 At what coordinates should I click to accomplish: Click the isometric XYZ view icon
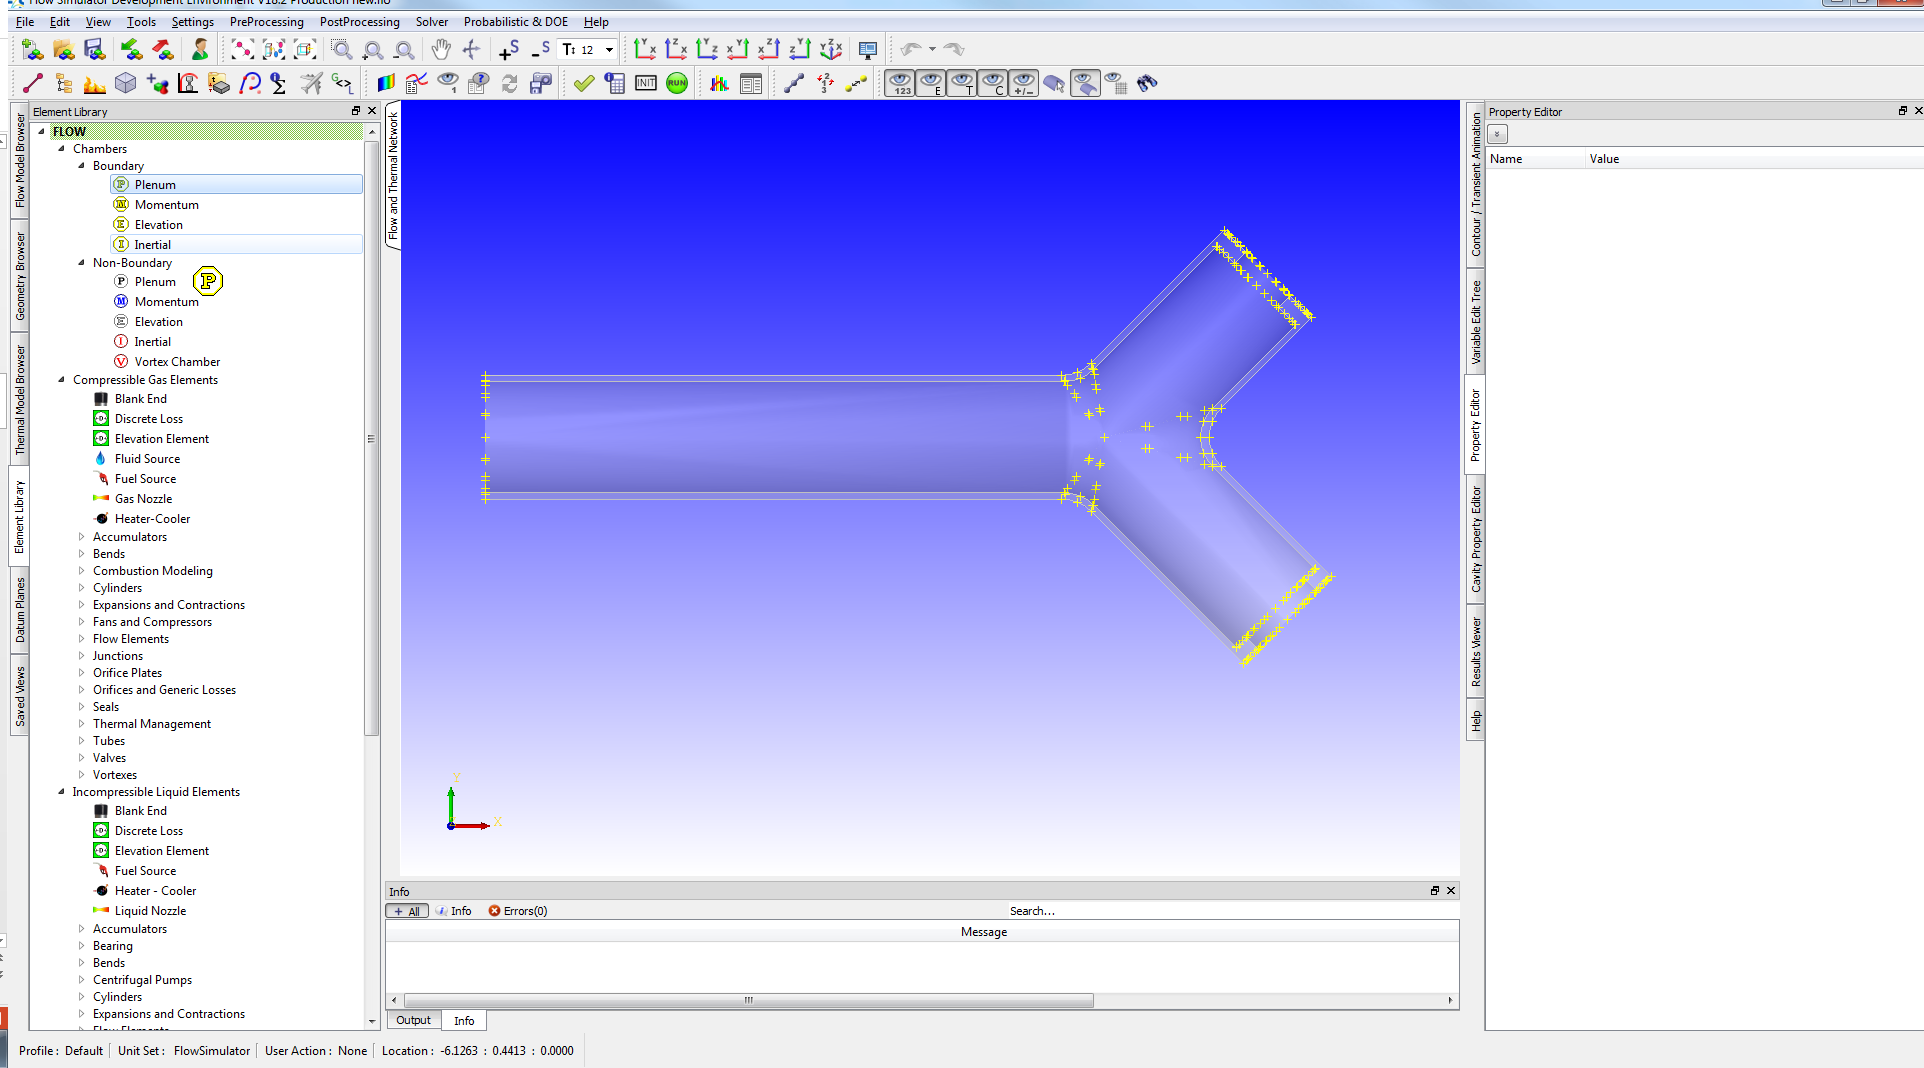pyautogui.click(x=831, y=49)
